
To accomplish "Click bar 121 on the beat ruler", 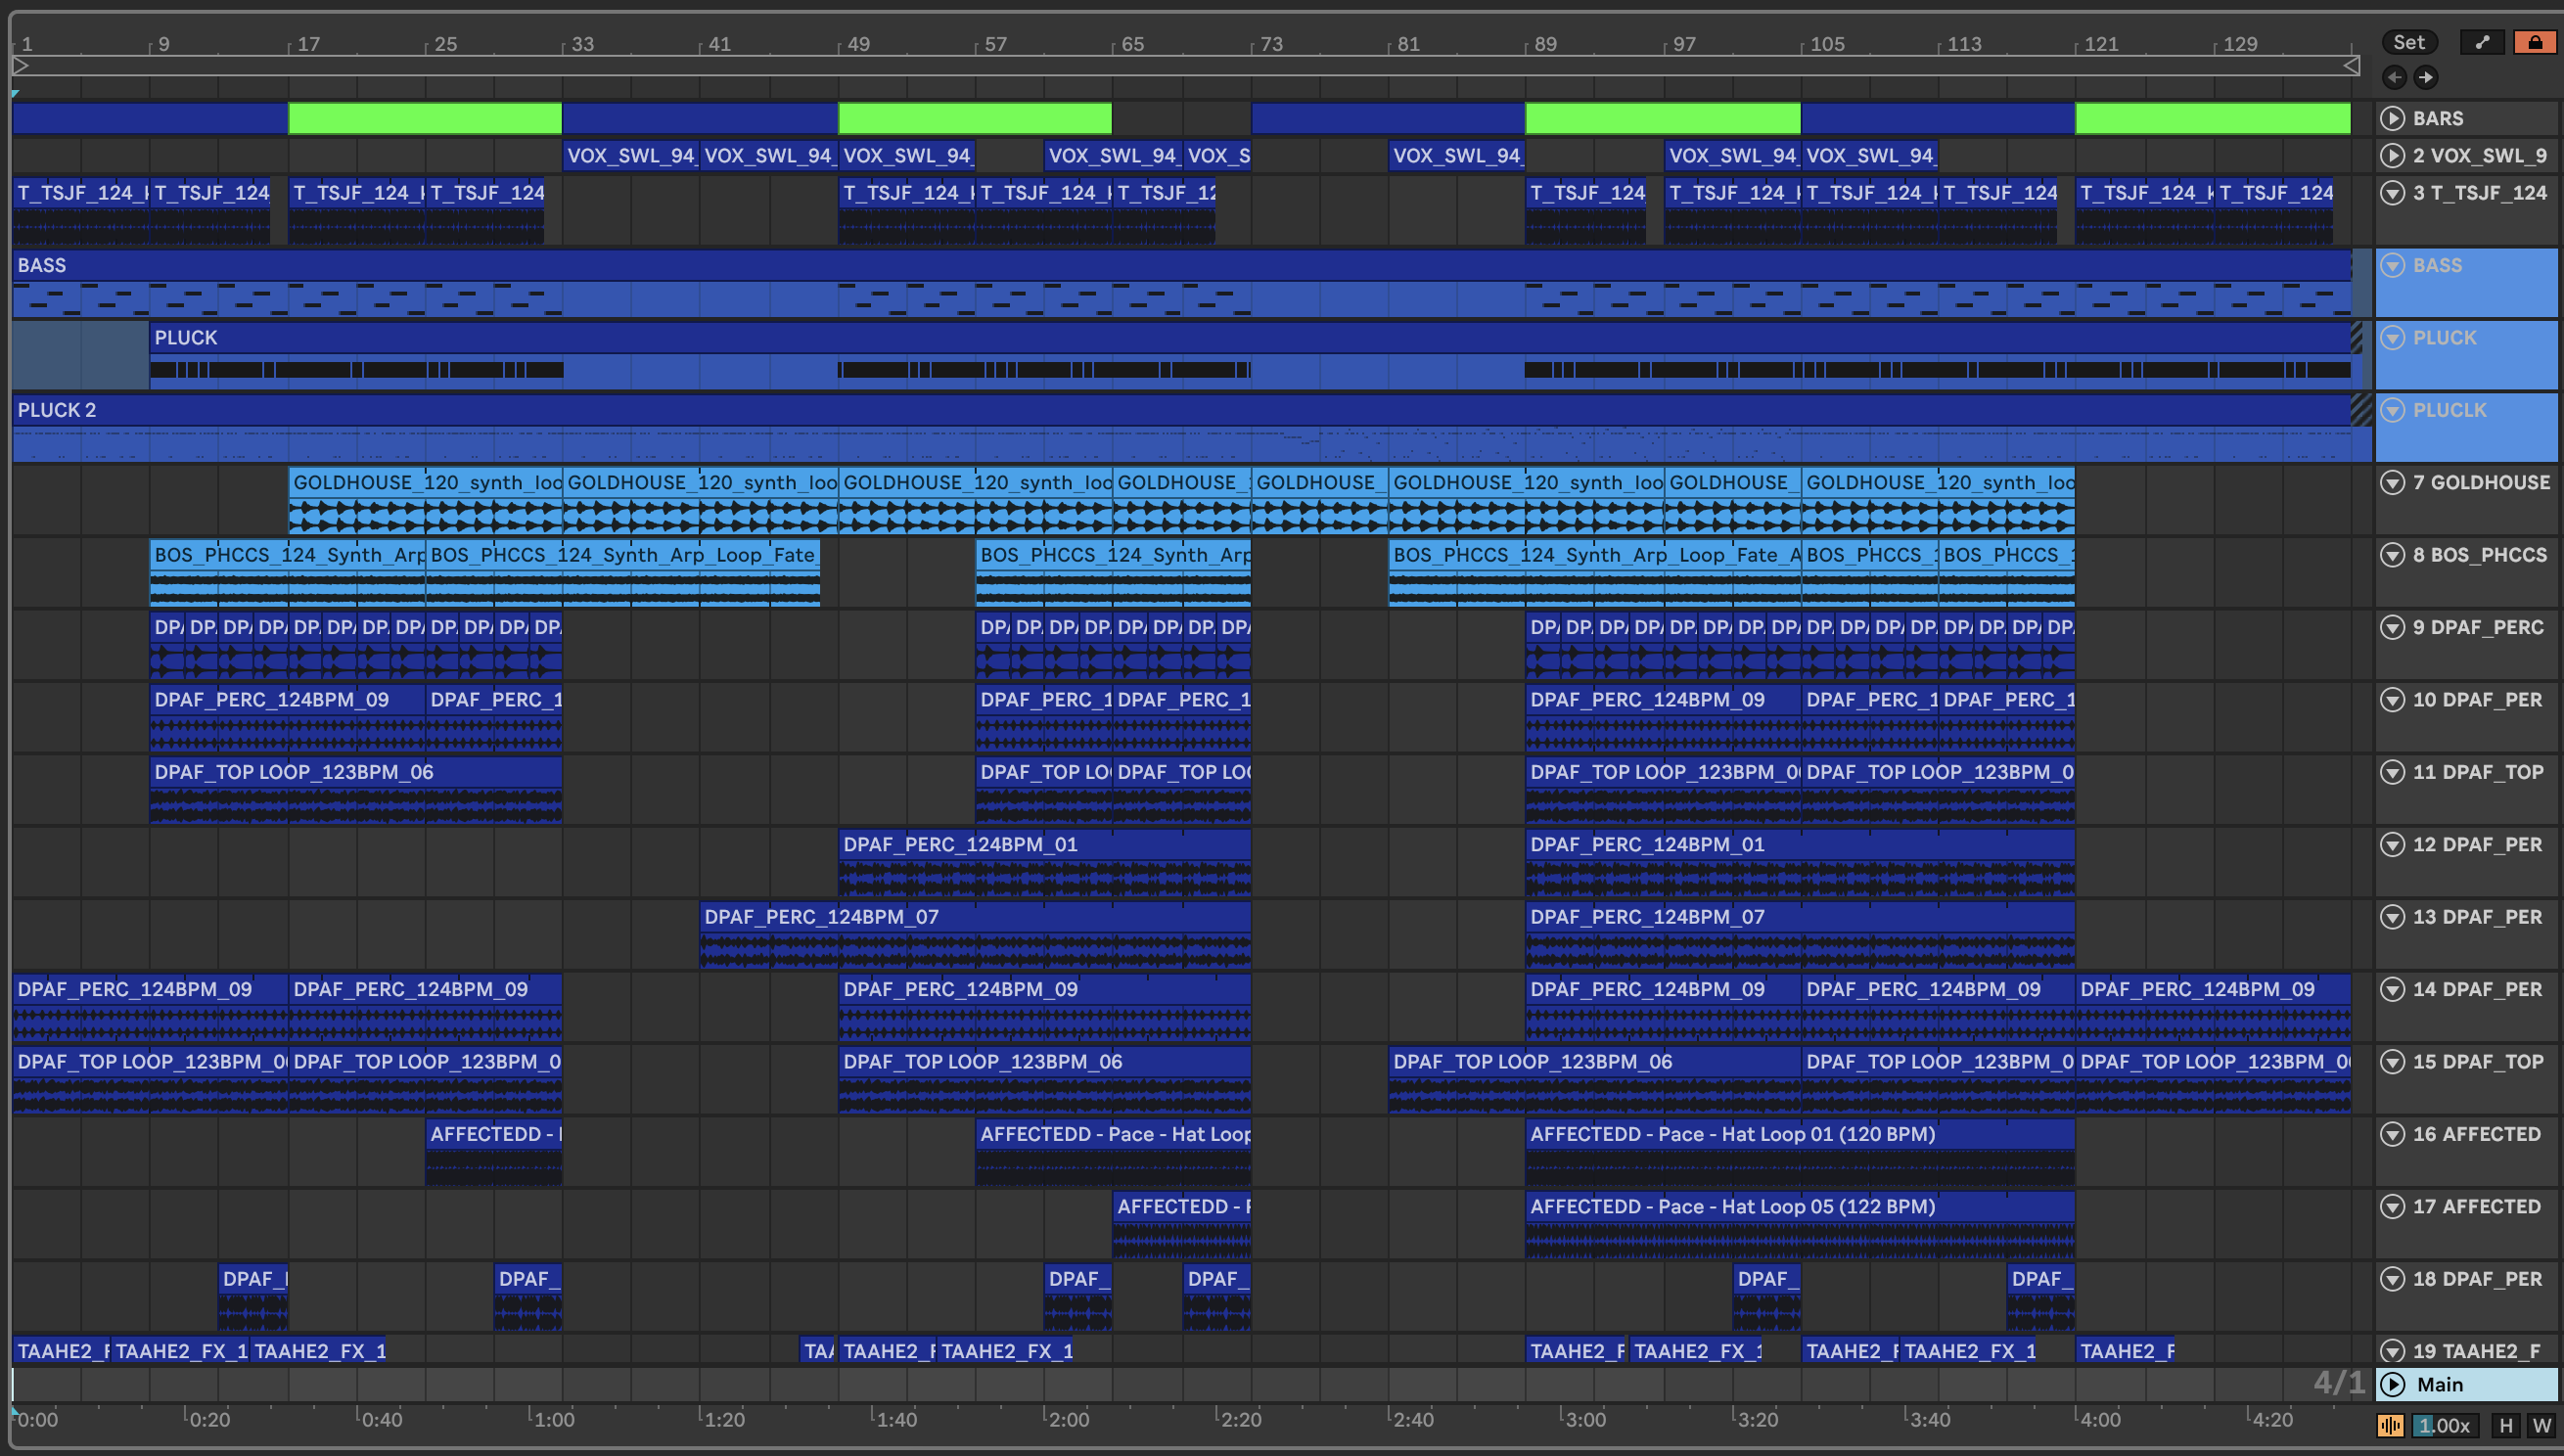I will pos(2100,44).
